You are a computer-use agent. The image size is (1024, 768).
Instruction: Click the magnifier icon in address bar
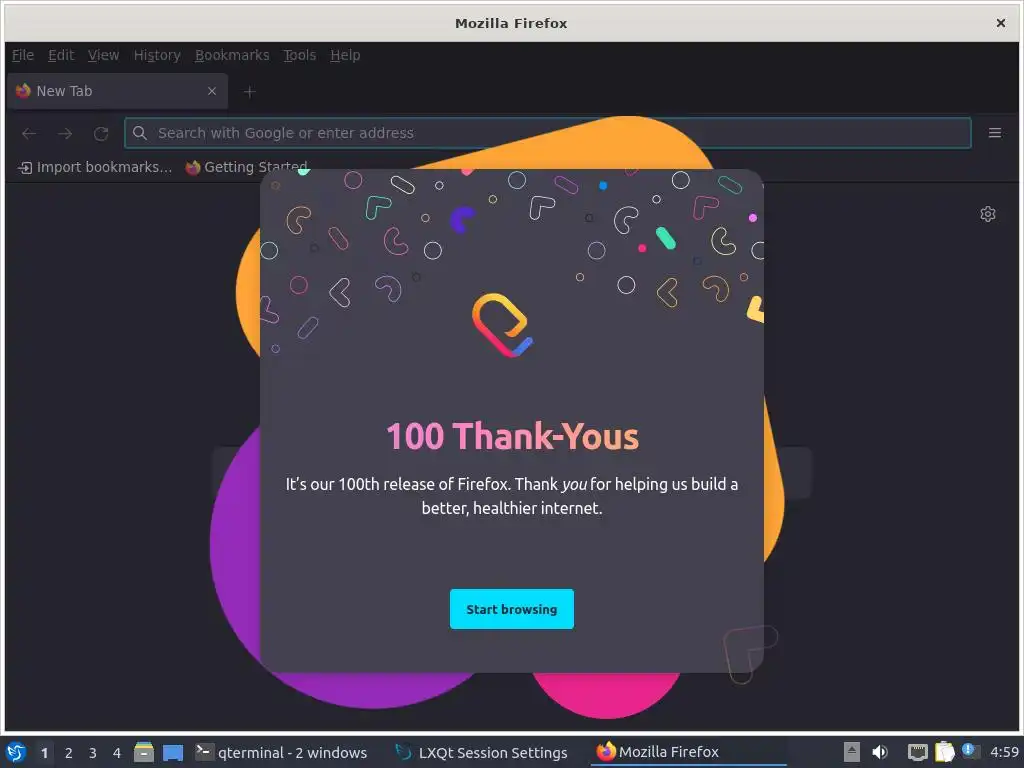pyautogui.click(x=140, y=133)
